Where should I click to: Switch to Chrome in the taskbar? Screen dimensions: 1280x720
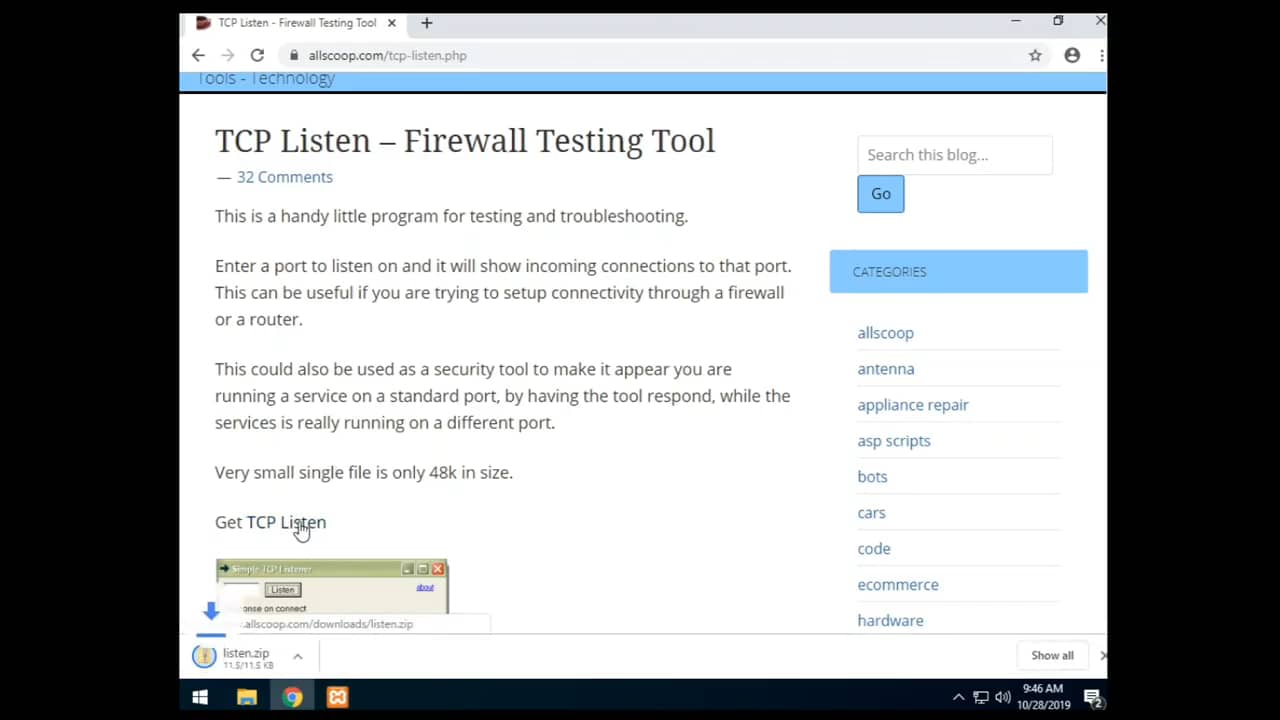(x=292, y=698)
